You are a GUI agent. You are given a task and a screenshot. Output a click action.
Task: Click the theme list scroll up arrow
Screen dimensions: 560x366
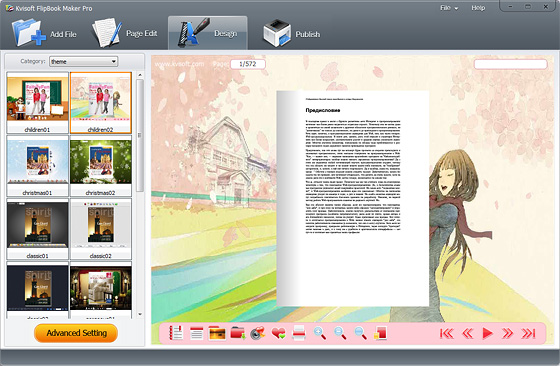point(140,75)
